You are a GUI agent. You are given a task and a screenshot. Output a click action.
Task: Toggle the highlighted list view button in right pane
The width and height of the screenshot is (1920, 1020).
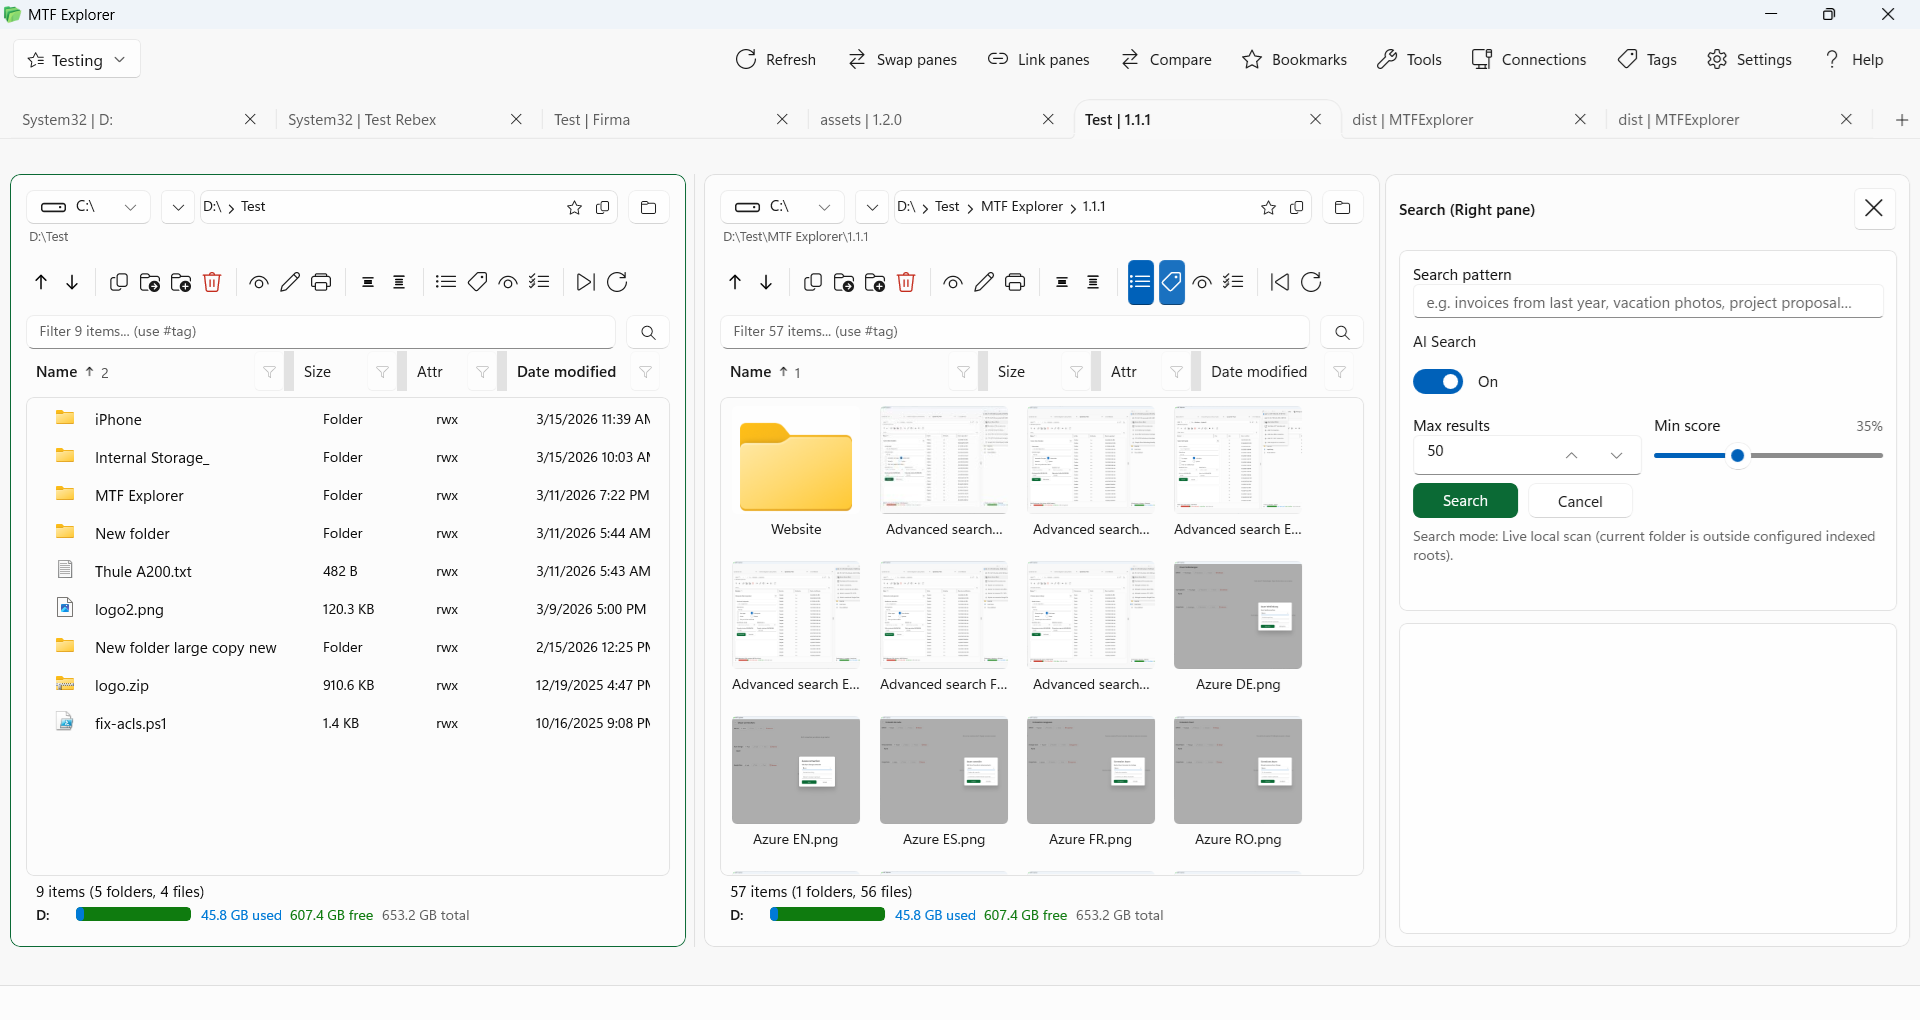pyautogui.click(x=1140, y=282)
